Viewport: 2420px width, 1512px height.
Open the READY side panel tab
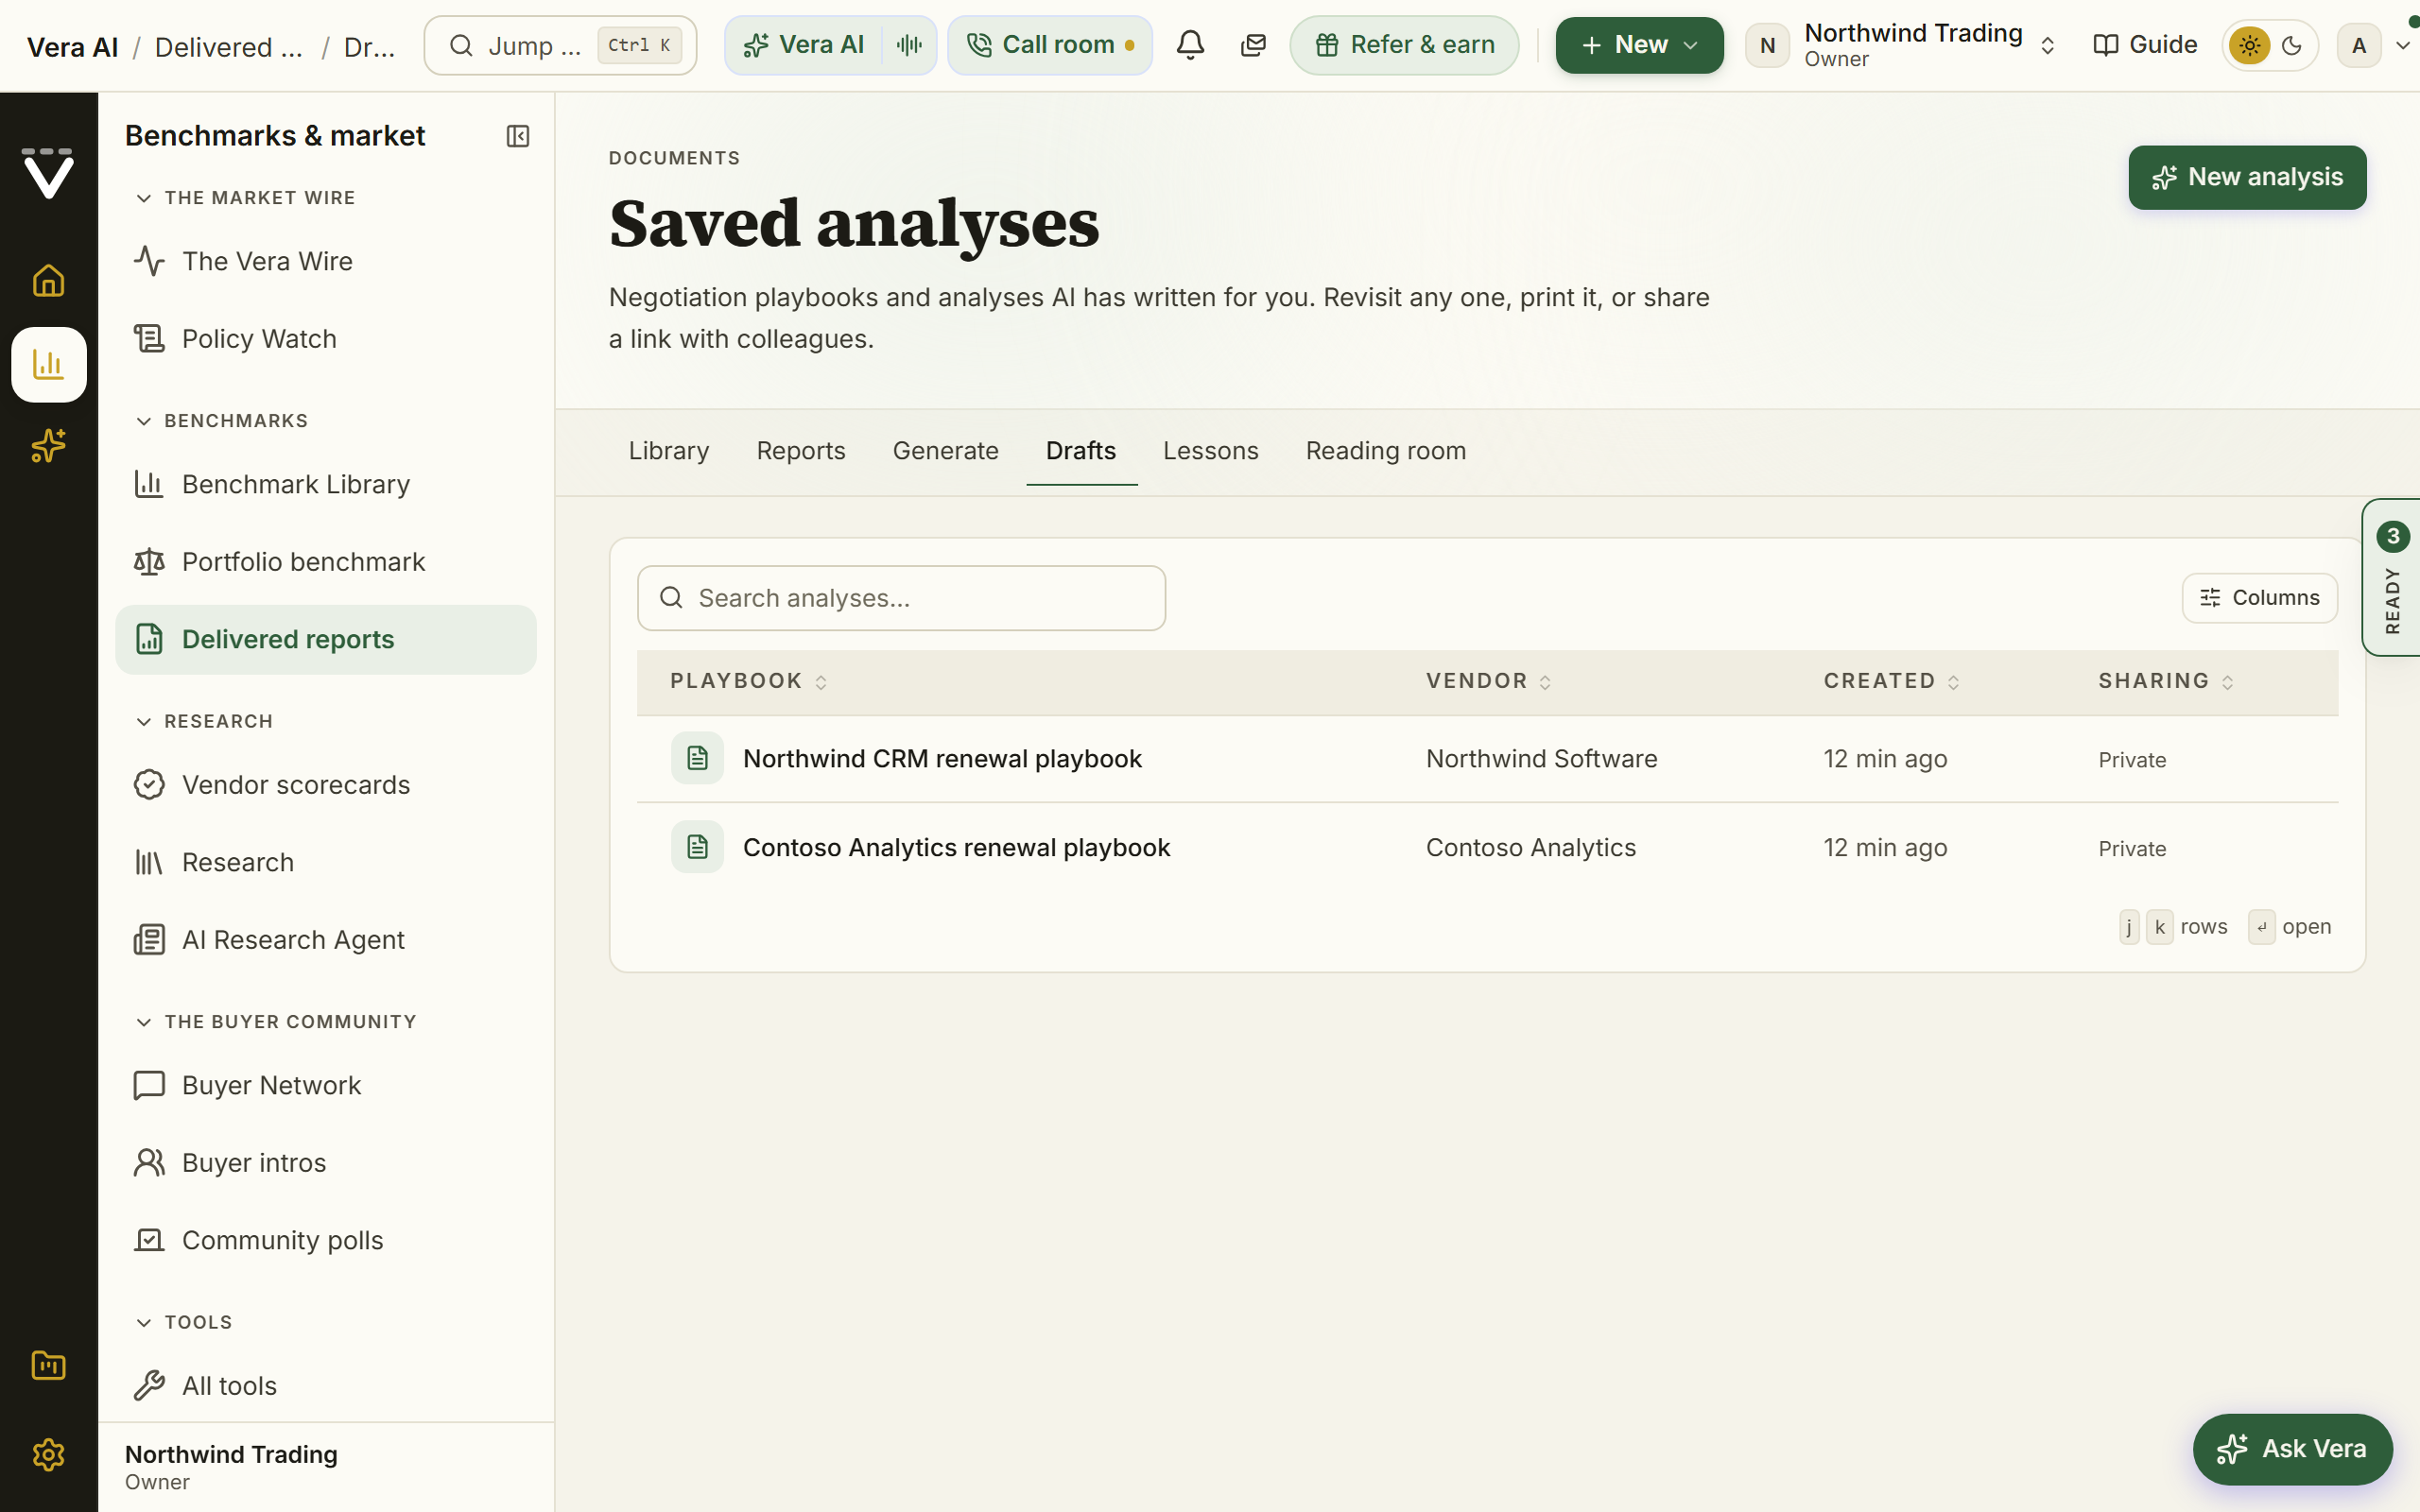2392,577
